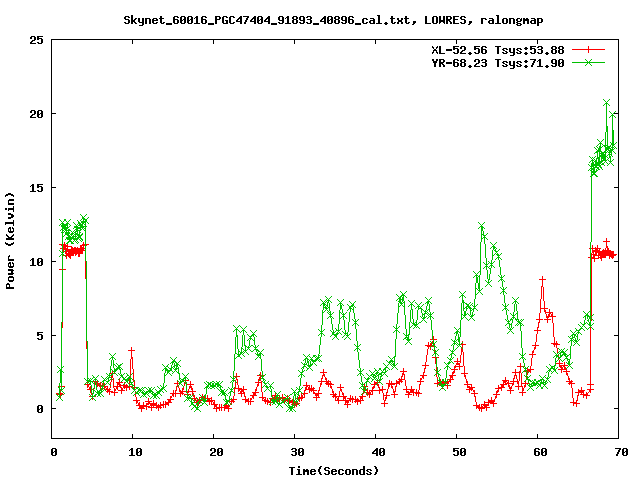Click the x-axis tick label 60
Viewport: 640px width, 480px height.
(540, 452)
